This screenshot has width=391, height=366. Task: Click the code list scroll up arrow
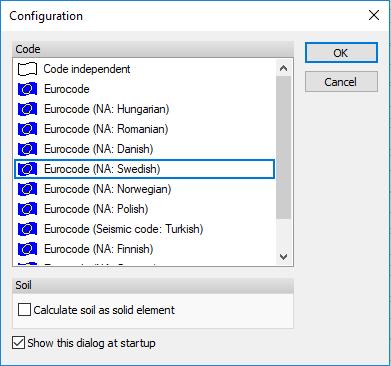coord(284,68)
